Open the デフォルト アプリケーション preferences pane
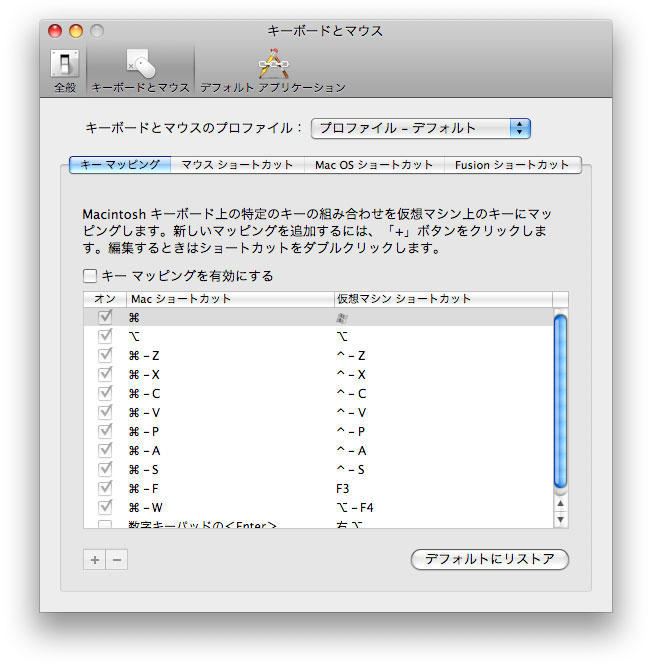Image resolution: width=652 pixels, height=672 pixels. (273, 71)
